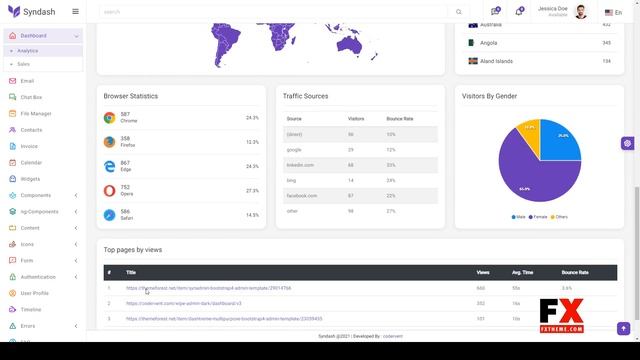Click the Errors sidebar icon
The height and width of the screenshot is (360, 640).
(13, 326)
